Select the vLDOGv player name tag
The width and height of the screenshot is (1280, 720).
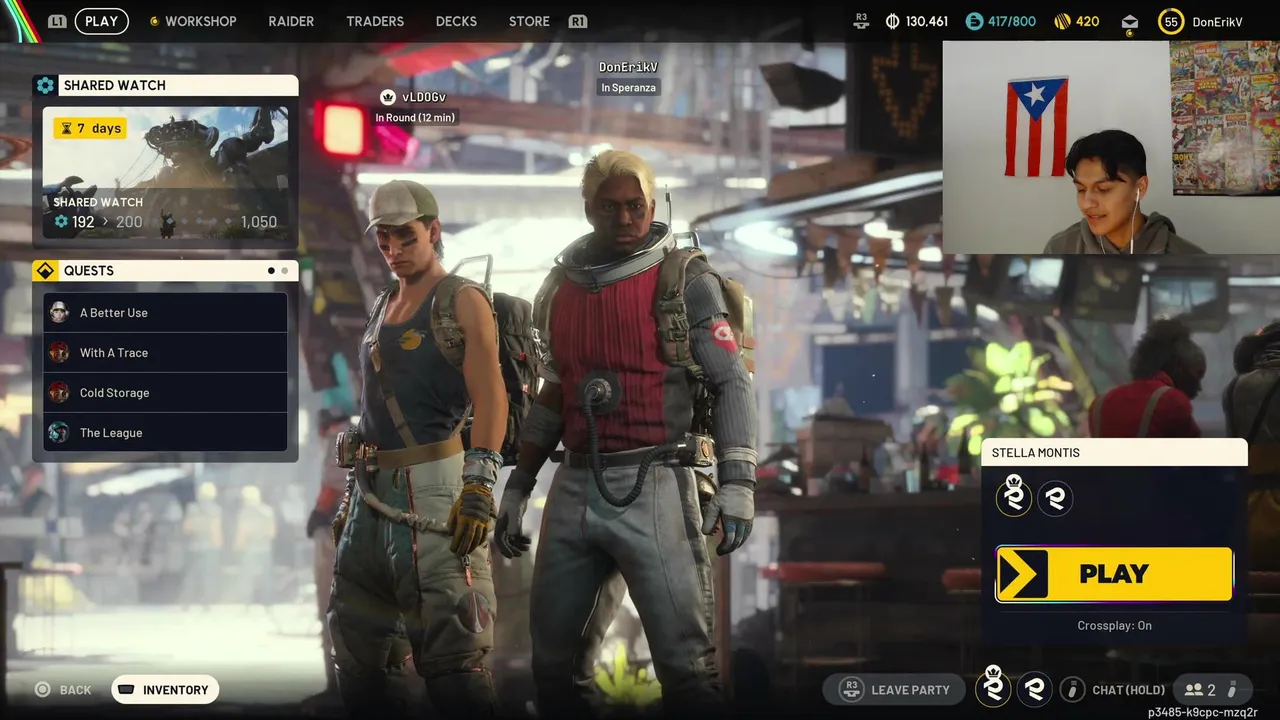(423, 97)
